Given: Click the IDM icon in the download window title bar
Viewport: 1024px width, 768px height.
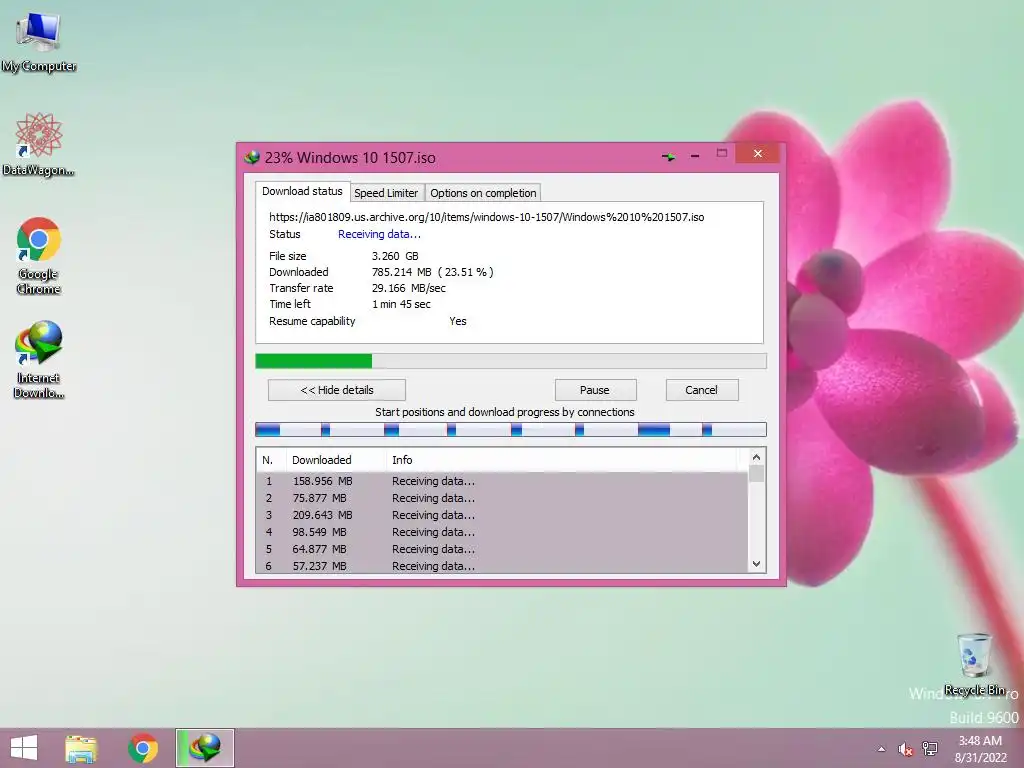Looking at the screenshot, I should [x=252, y=157].
